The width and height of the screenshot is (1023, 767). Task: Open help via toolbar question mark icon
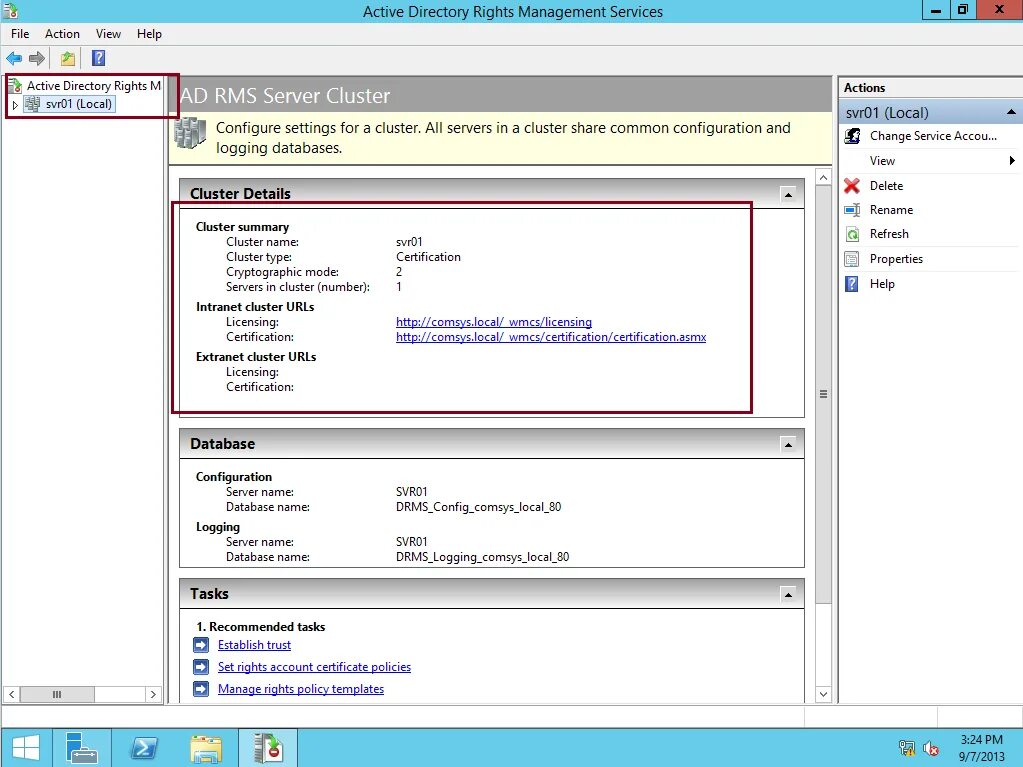tap(99, 59)
